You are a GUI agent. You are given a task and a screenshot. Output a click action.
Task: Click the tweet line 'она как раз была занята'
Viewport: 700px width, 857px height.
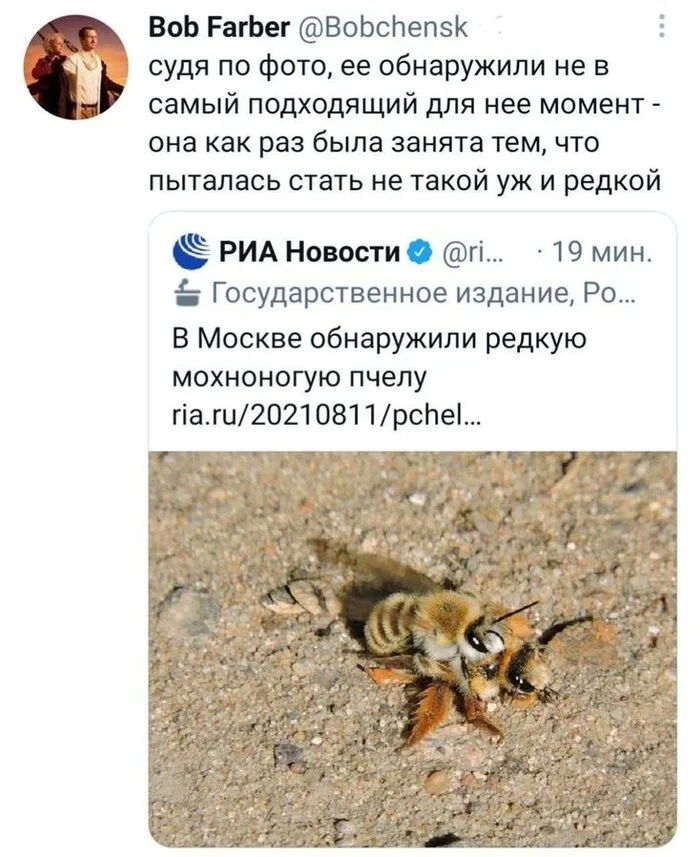[375, 143]
